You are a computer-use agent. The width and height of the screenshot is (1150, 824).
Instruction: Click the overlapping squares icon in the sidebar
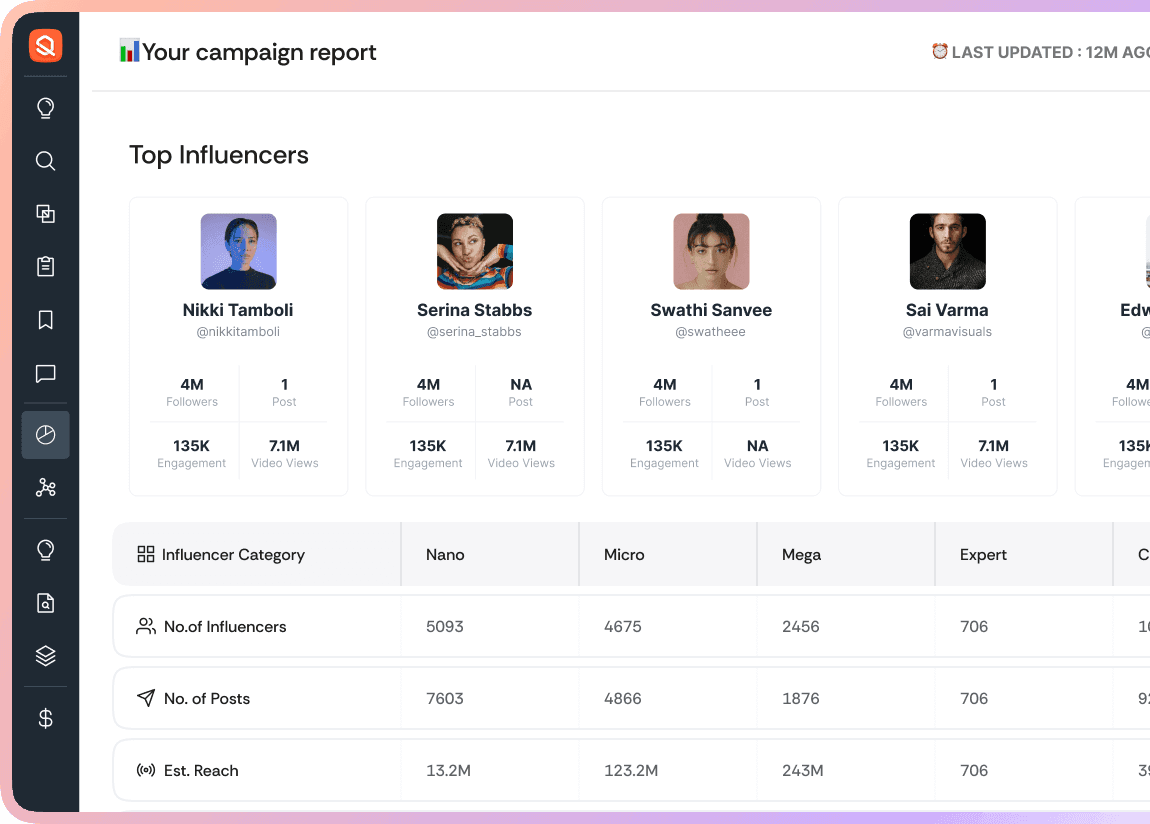click(x=45, y=214)
